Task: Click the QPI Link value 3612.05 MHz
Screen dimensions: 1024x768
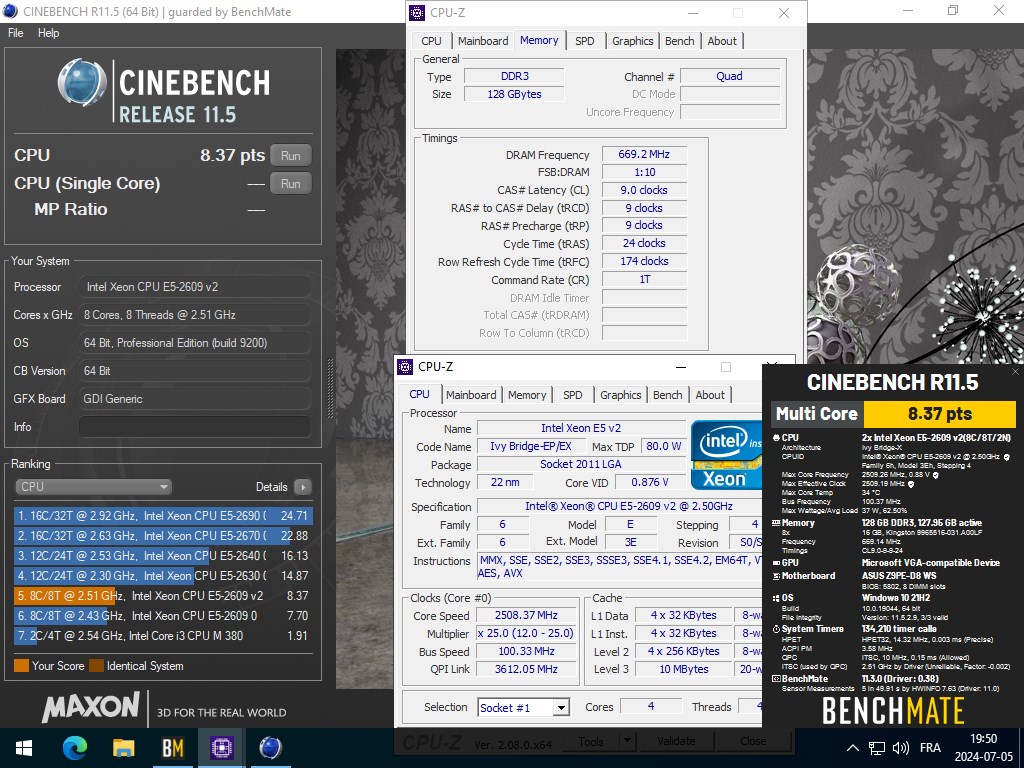Action: pos(526,669)
